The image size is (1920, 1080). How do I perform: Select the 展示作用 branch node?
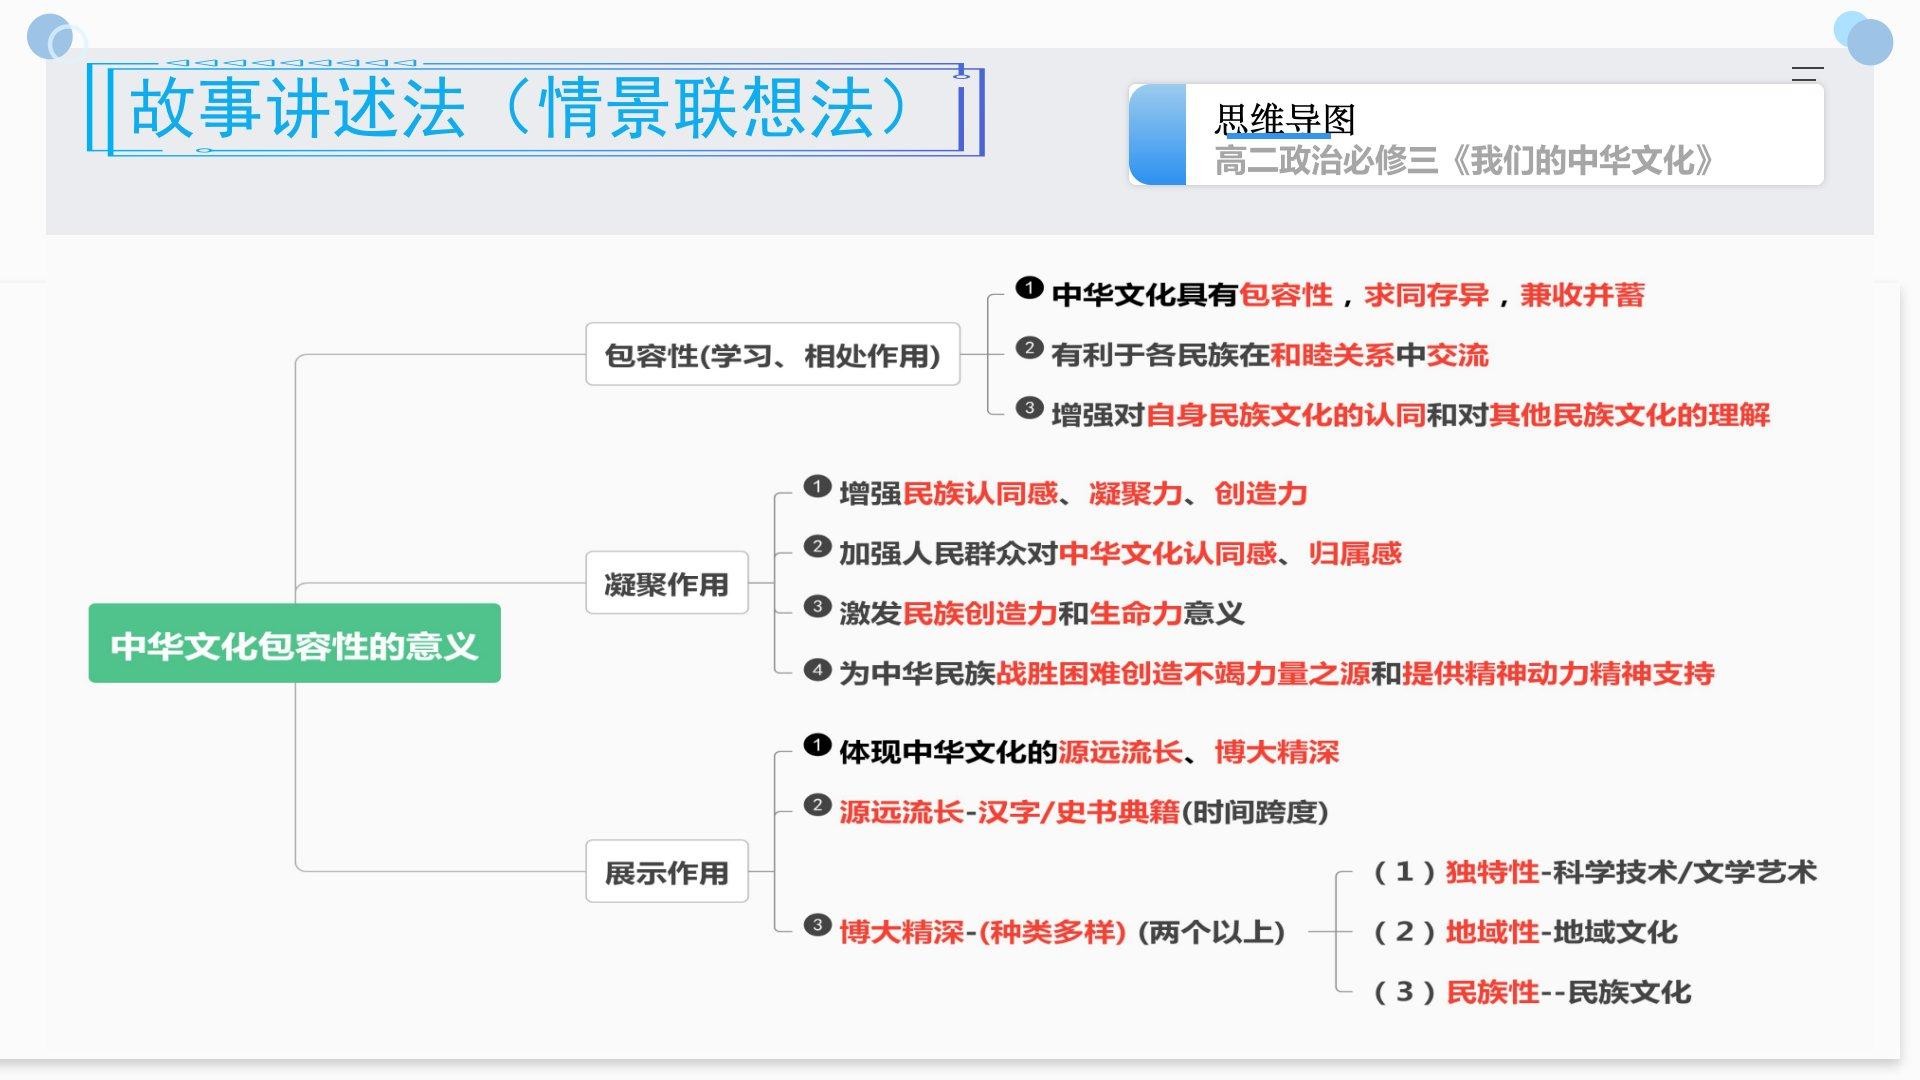pos(666,872)
